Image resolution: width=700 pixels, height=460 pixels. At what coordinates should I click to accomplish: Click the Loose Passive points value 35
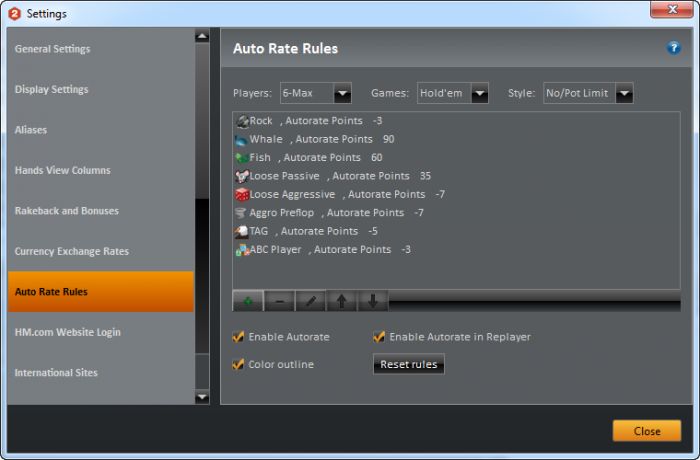point(425,176)
